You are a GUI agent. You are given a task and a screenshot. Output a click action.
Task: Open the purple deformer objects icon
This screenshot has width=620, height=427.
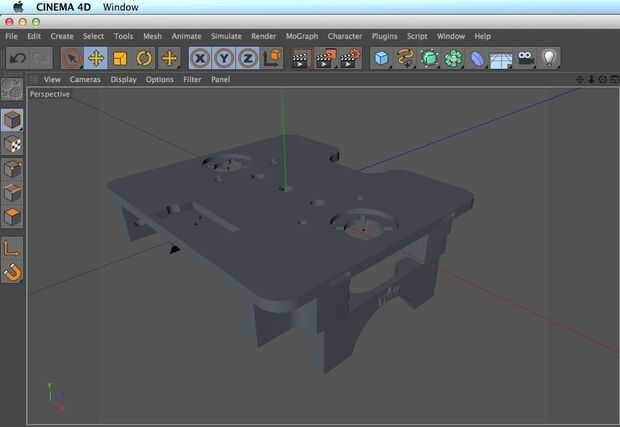[x=478, y=59]
